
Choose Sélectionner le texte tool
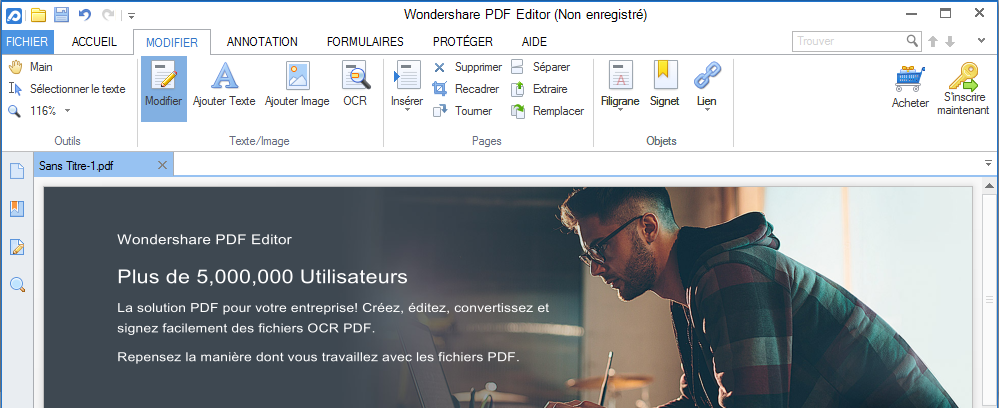tap(67, 89)
